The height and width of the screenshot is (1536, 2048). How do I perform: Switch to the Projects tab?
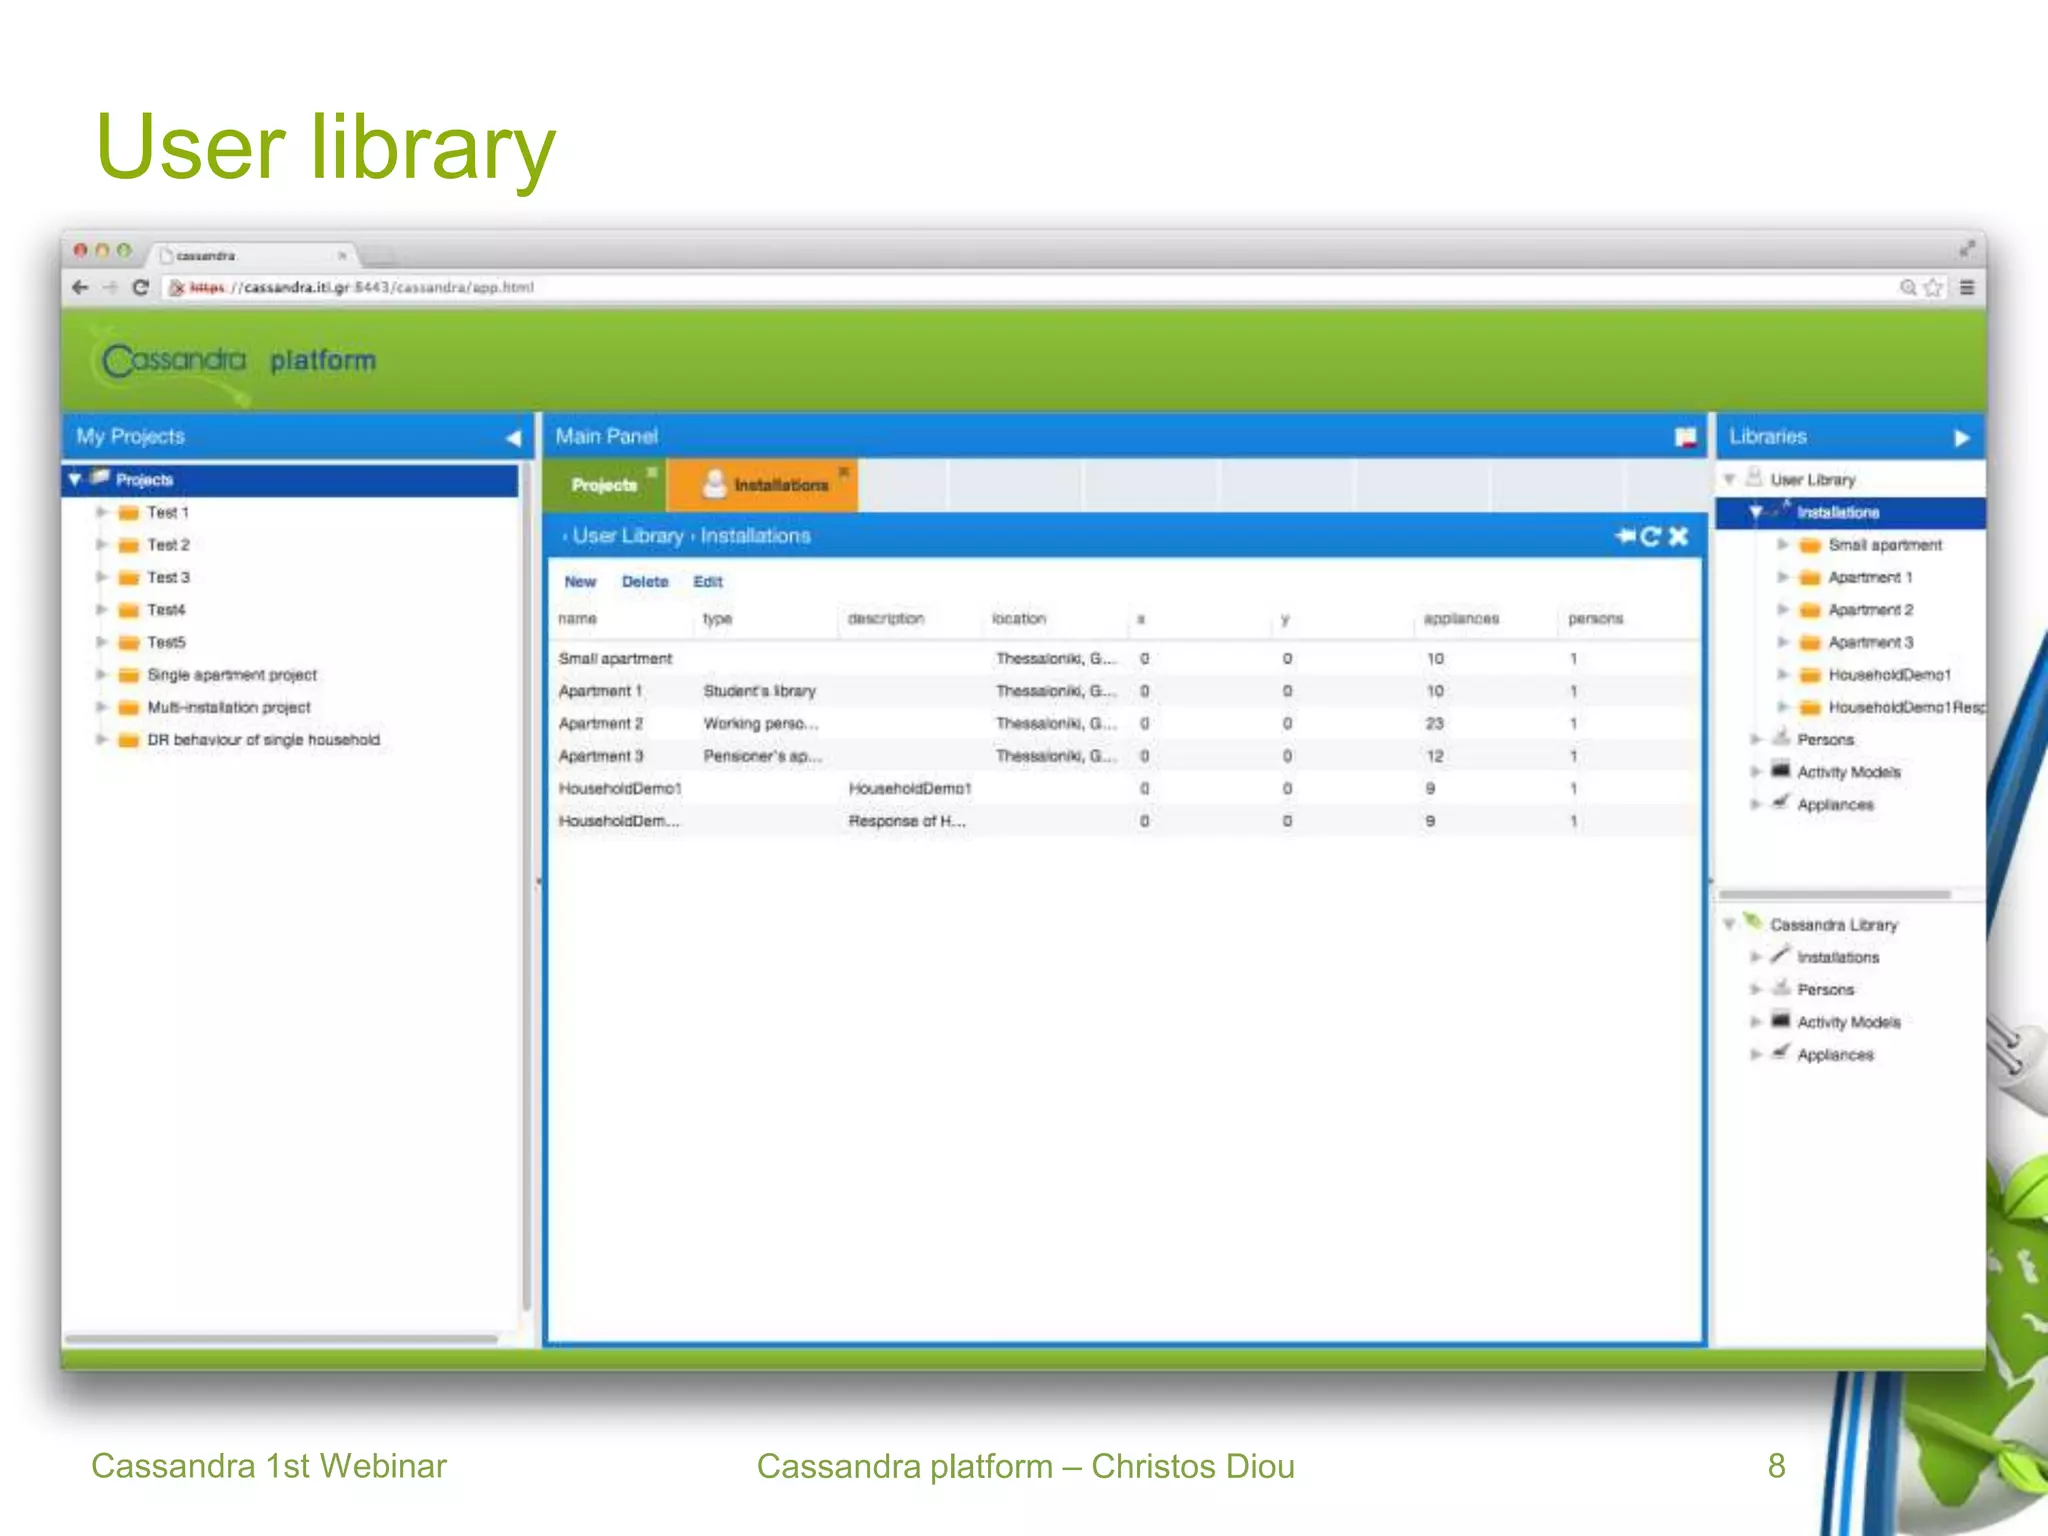coord(603,485)
